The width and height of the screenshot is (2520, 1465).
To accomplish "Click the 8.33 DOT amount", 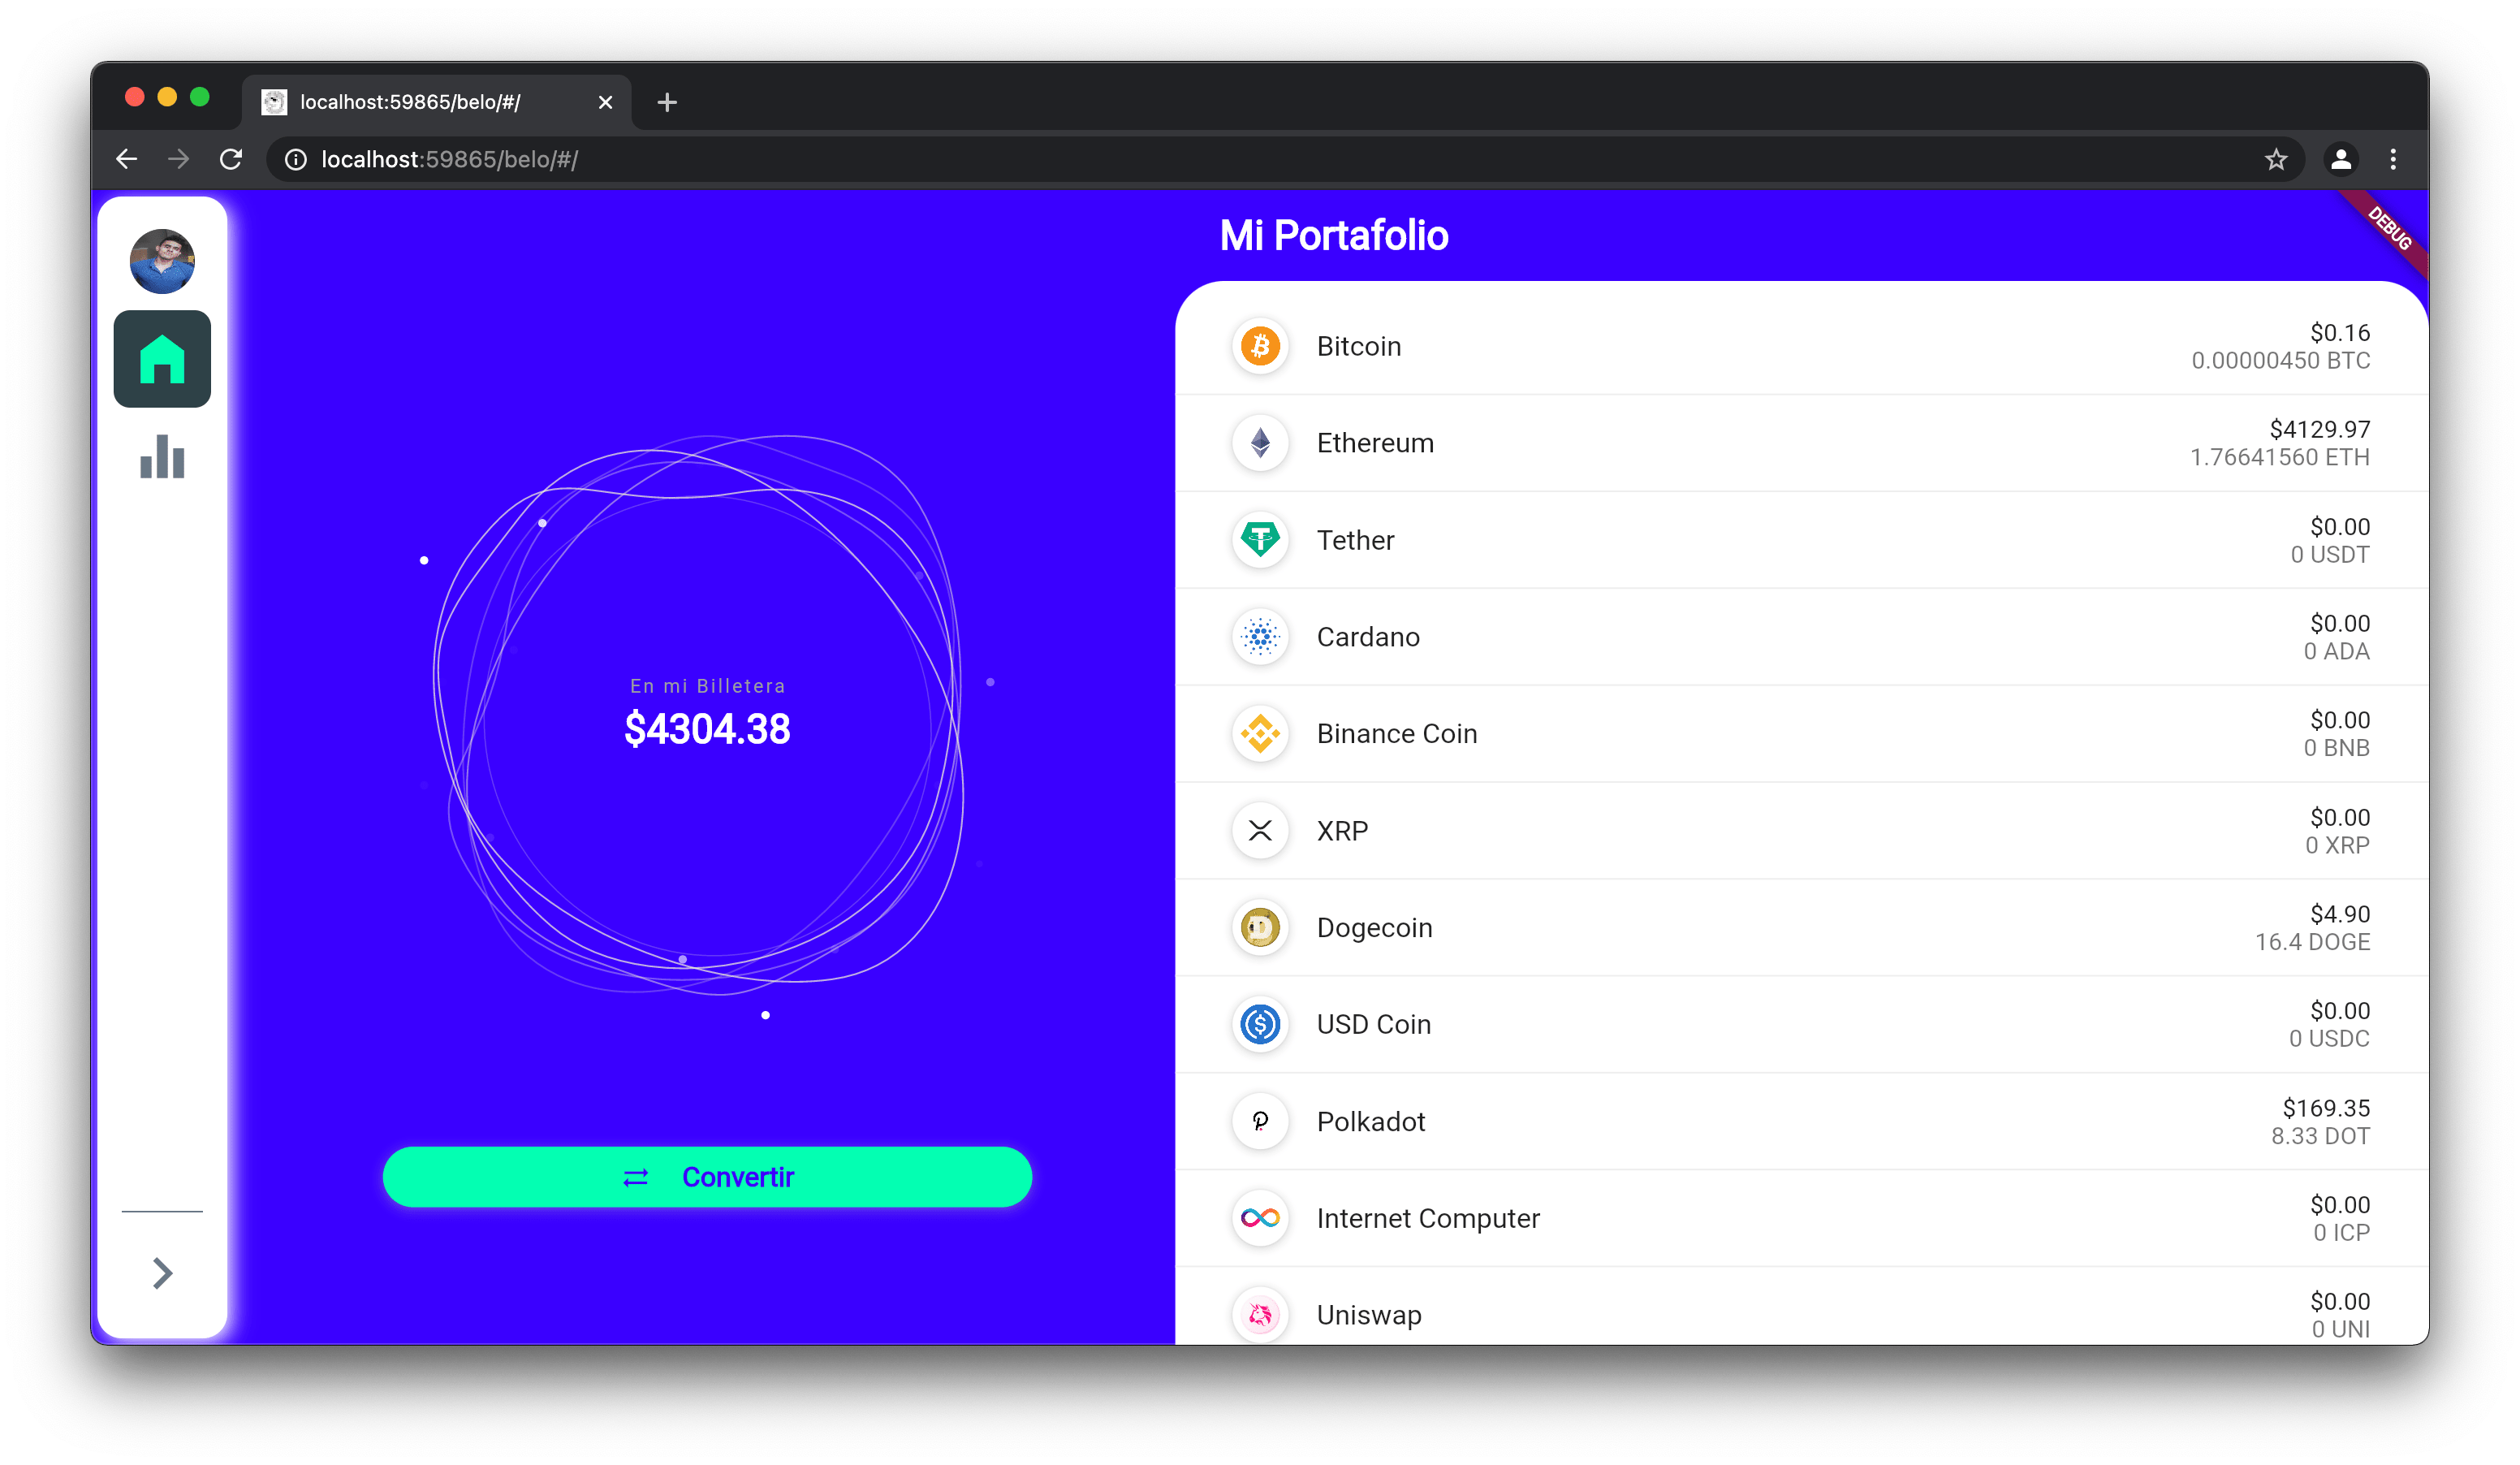I will 2320,1136.
